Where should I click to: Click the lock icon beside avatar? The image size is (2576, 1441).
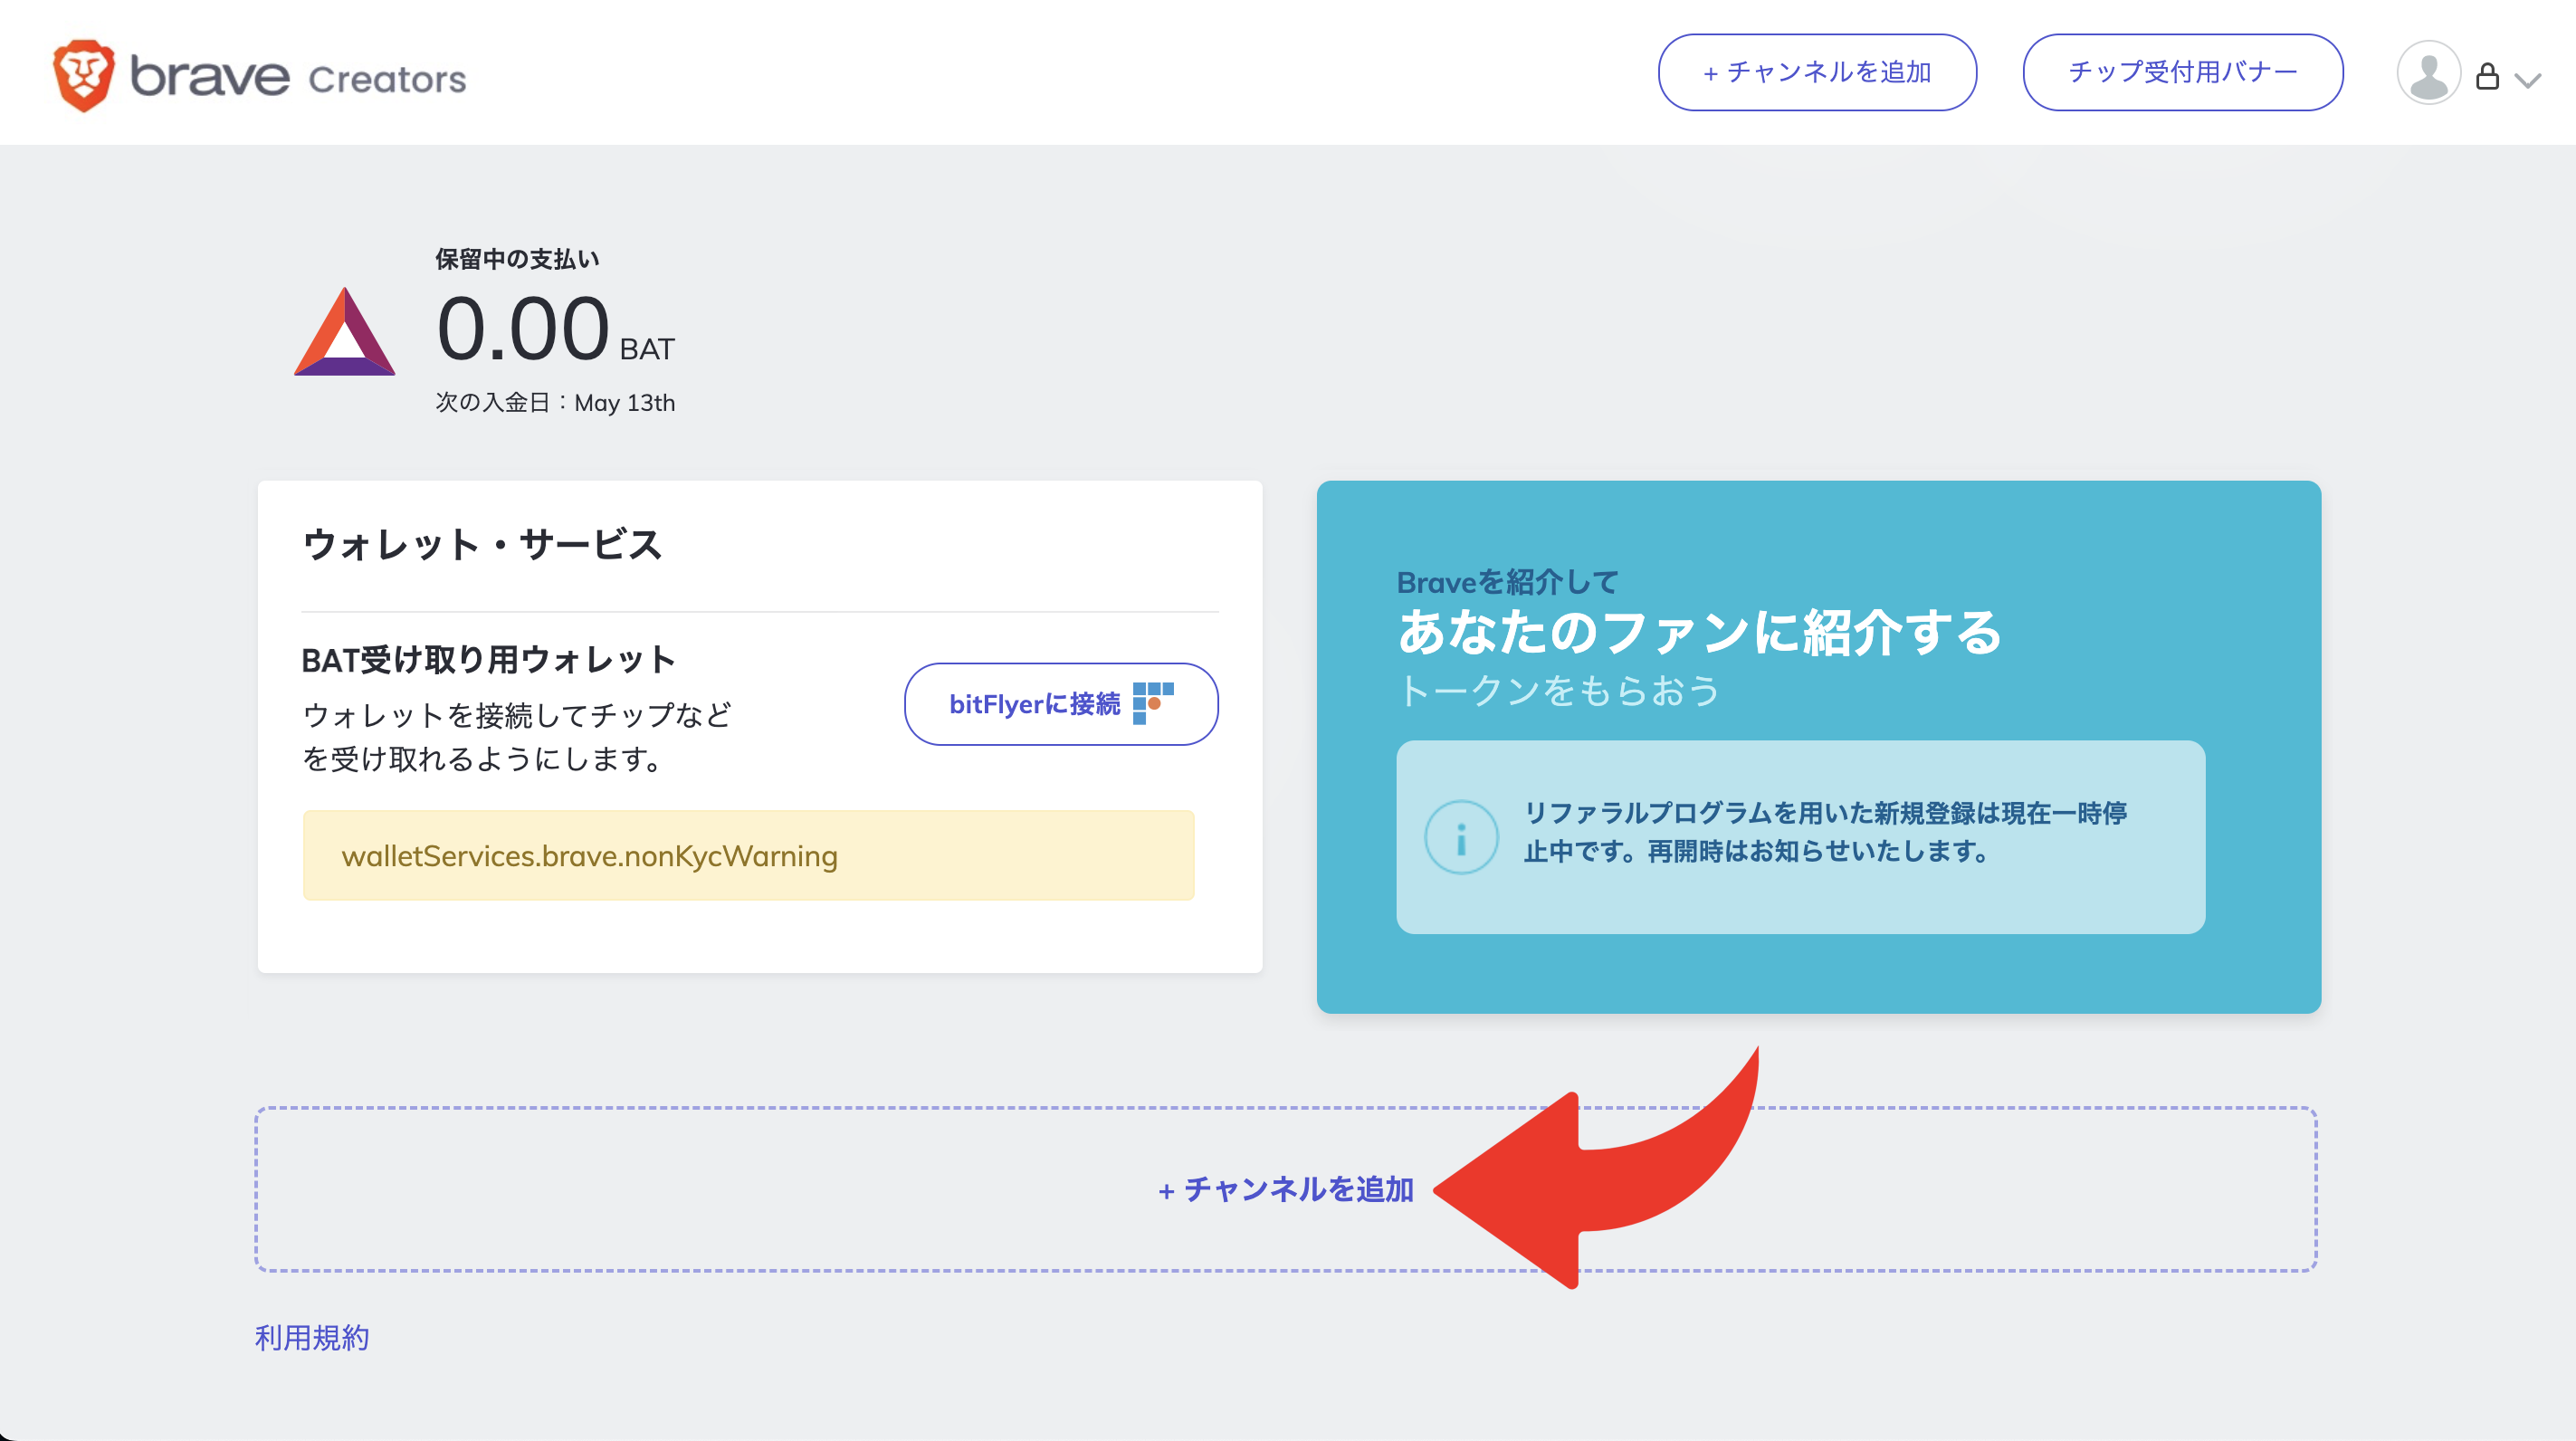(x=2487, y=76)
